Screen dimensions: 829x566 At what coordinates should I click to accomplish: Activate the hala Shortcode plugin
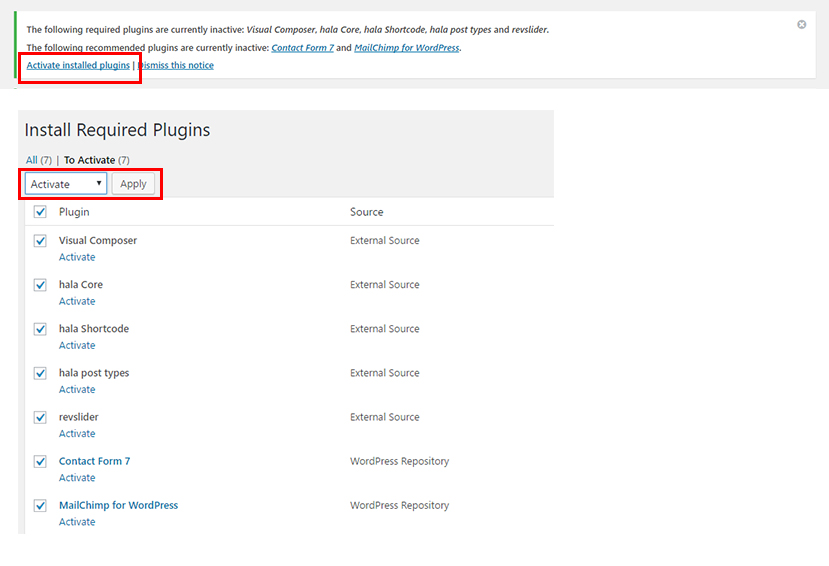(x=77, y=345)
